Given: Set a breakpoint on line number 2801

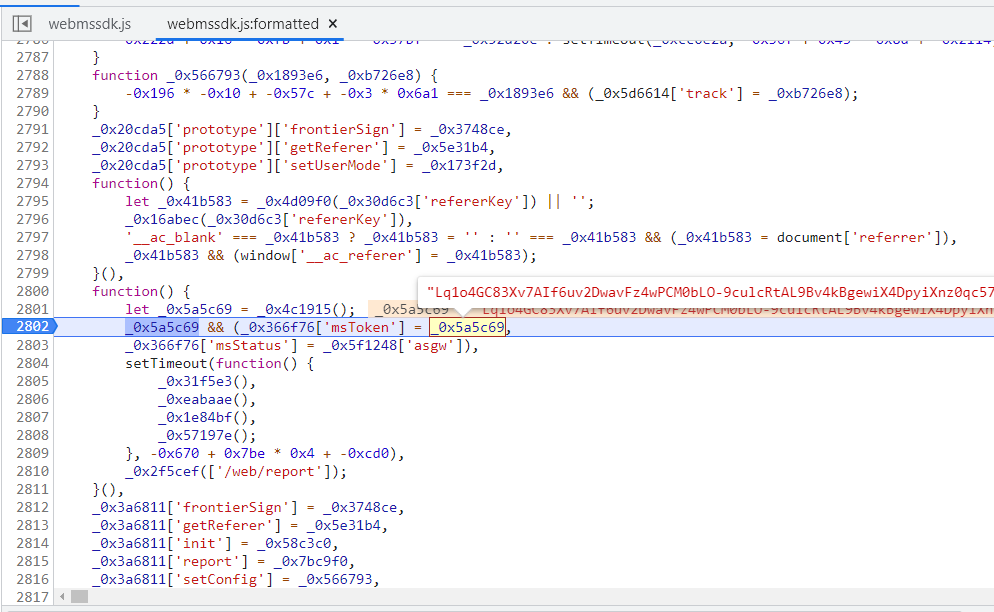Looking at the screenshot, I should 32,309.
